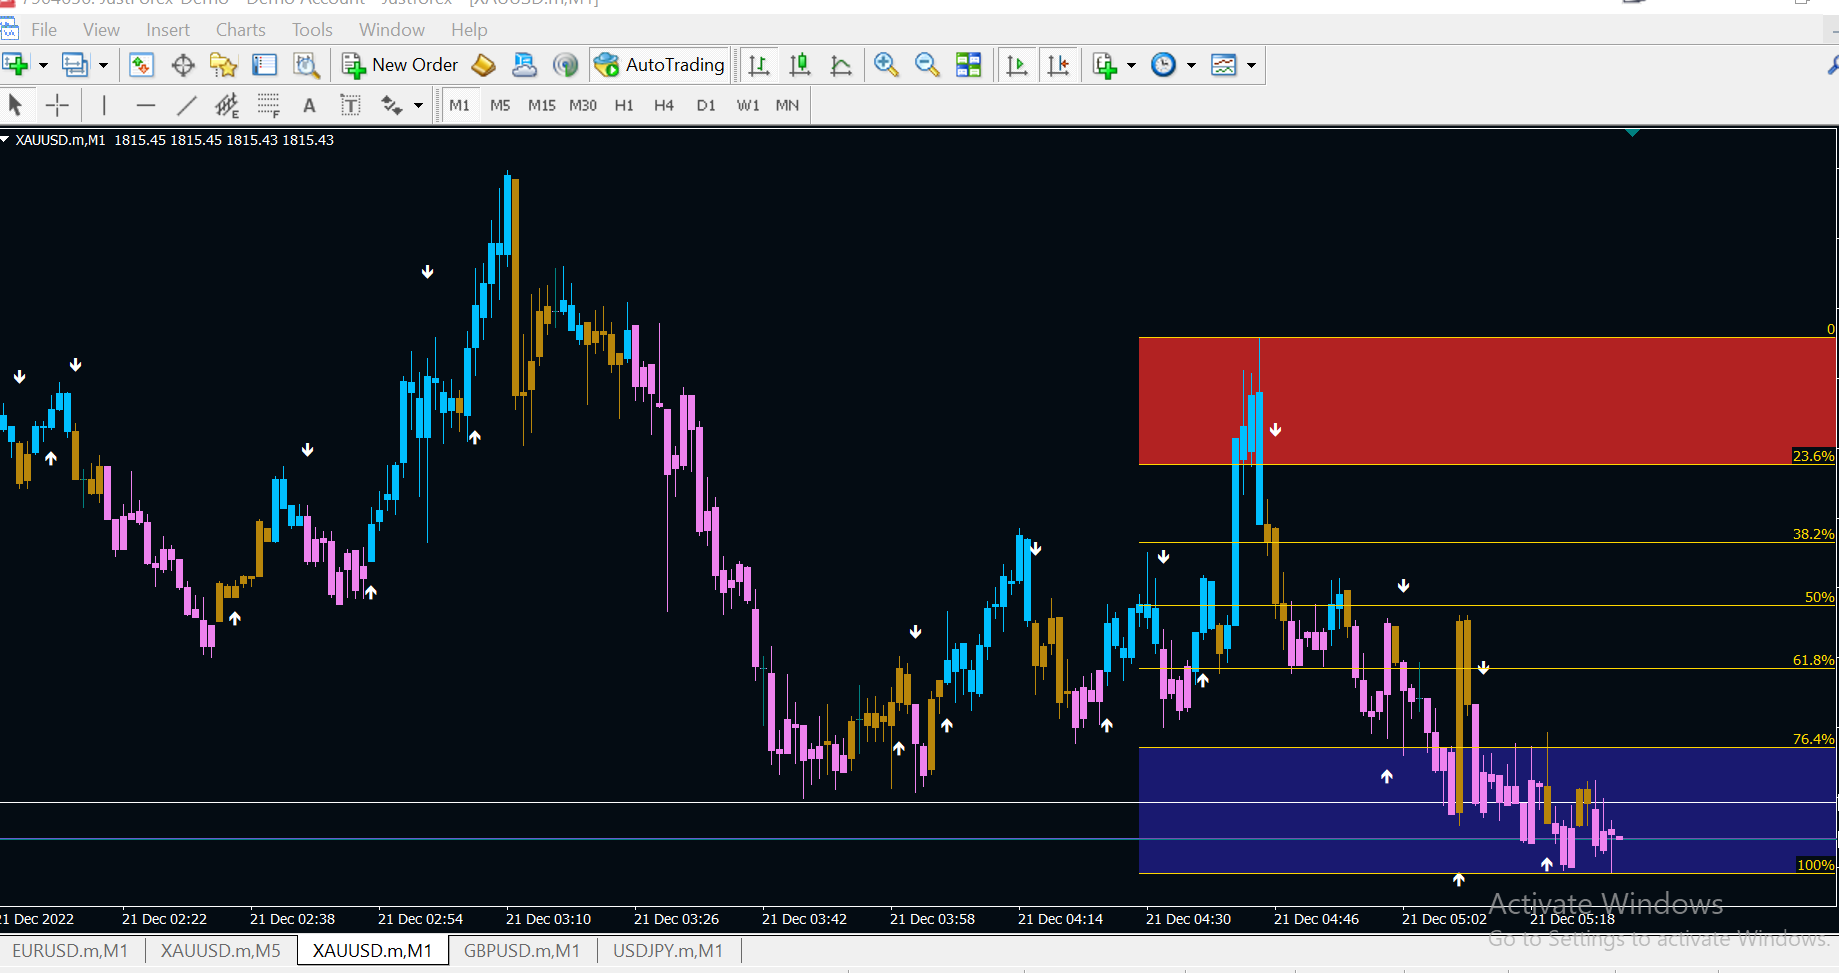This screenshot has width=1839, height=973.
Task: Draw a trendline with the line tool
Action: click(x=187, y=105)
